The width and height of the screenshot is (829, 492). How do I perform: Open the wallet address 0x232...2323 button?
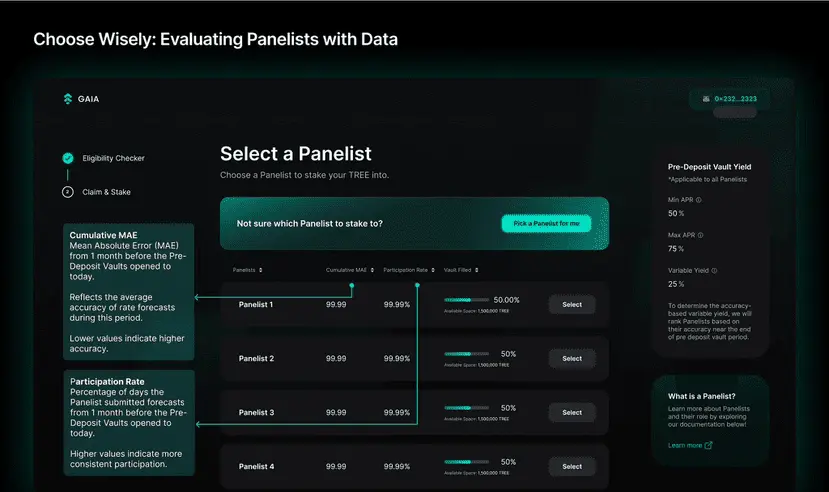click(730, 99)
